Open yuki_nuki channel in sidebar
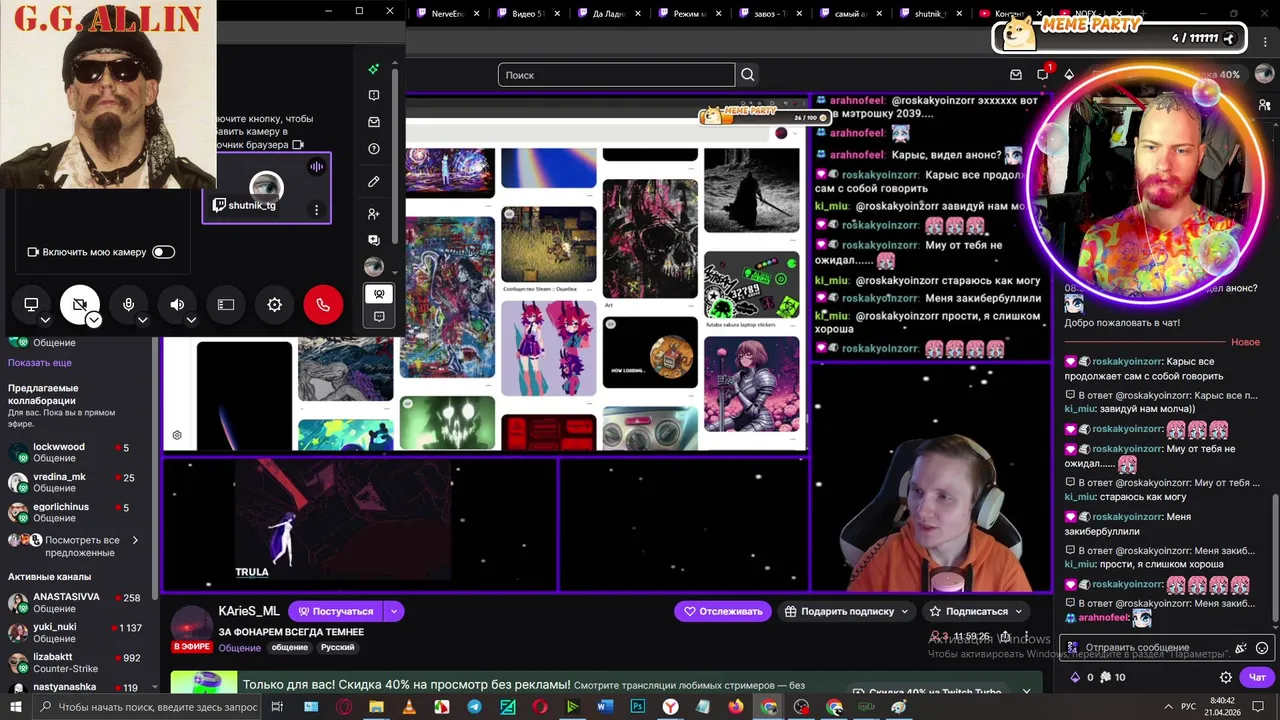Image resolution: width=1280 pixels, height=720 pixels. pyautogui.click(x=76, y=633)
